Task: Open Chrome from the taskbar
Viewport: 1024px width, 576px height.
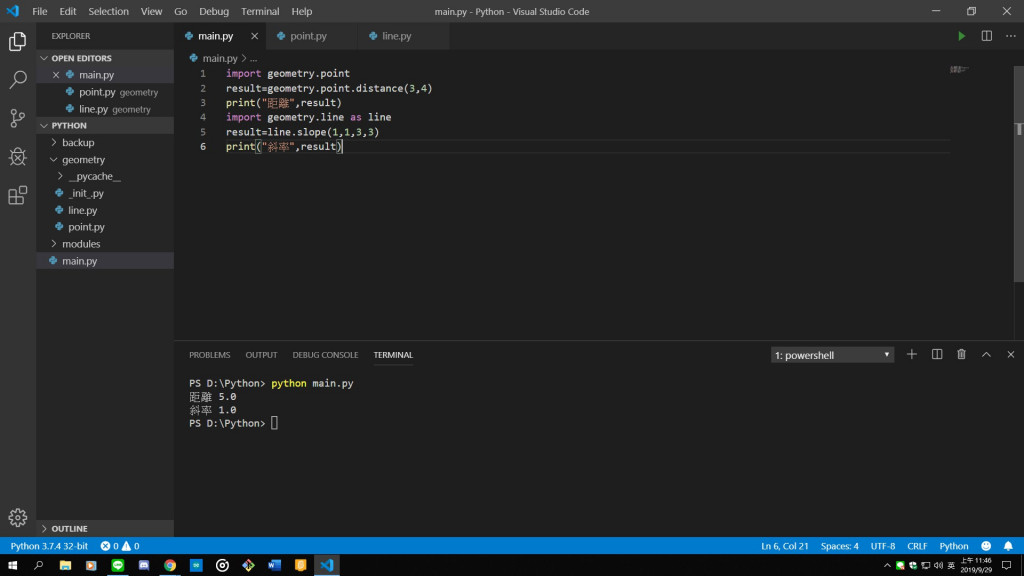Action: click(170, 565)
